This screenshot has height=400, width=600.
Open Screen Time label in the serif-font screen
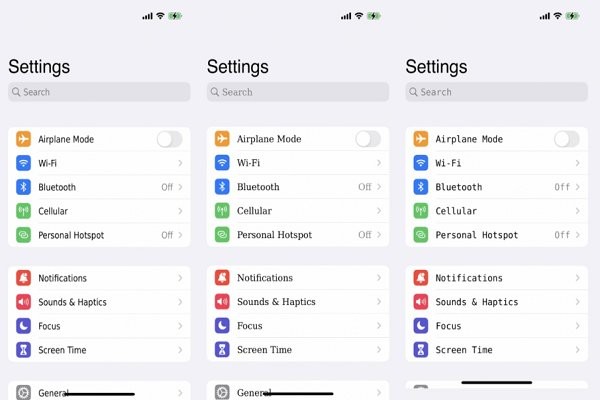(x=264, y=349)
